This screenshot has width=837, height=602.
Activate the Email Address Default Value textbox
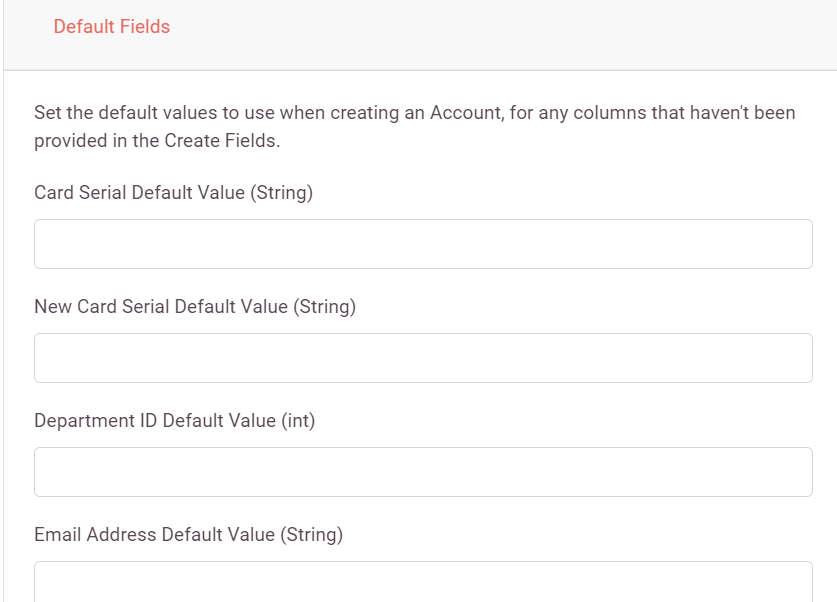423,582
